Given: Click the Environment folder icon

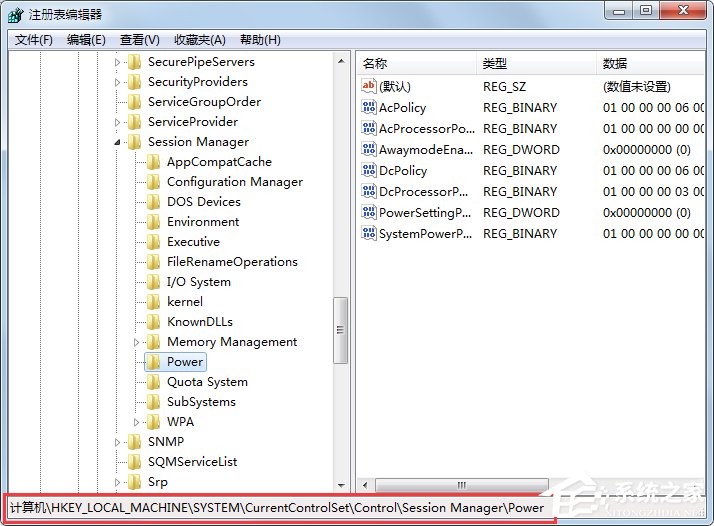Looking at the screenshot, I should pyautogui.click(x=153, y=222).
